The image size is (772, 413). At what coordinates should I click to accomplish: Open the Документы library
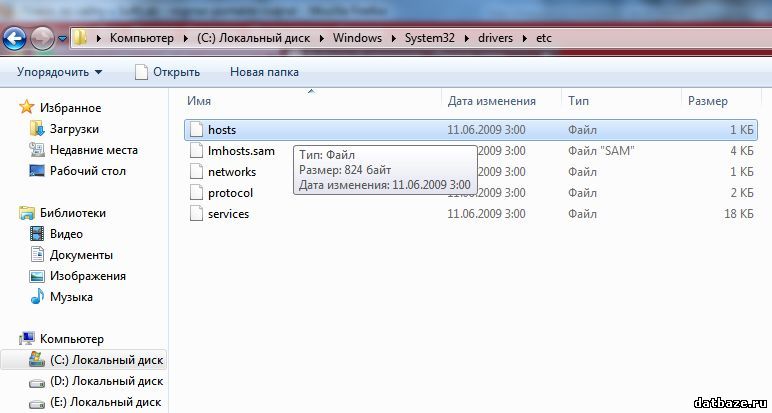click(x=81, y=255)
